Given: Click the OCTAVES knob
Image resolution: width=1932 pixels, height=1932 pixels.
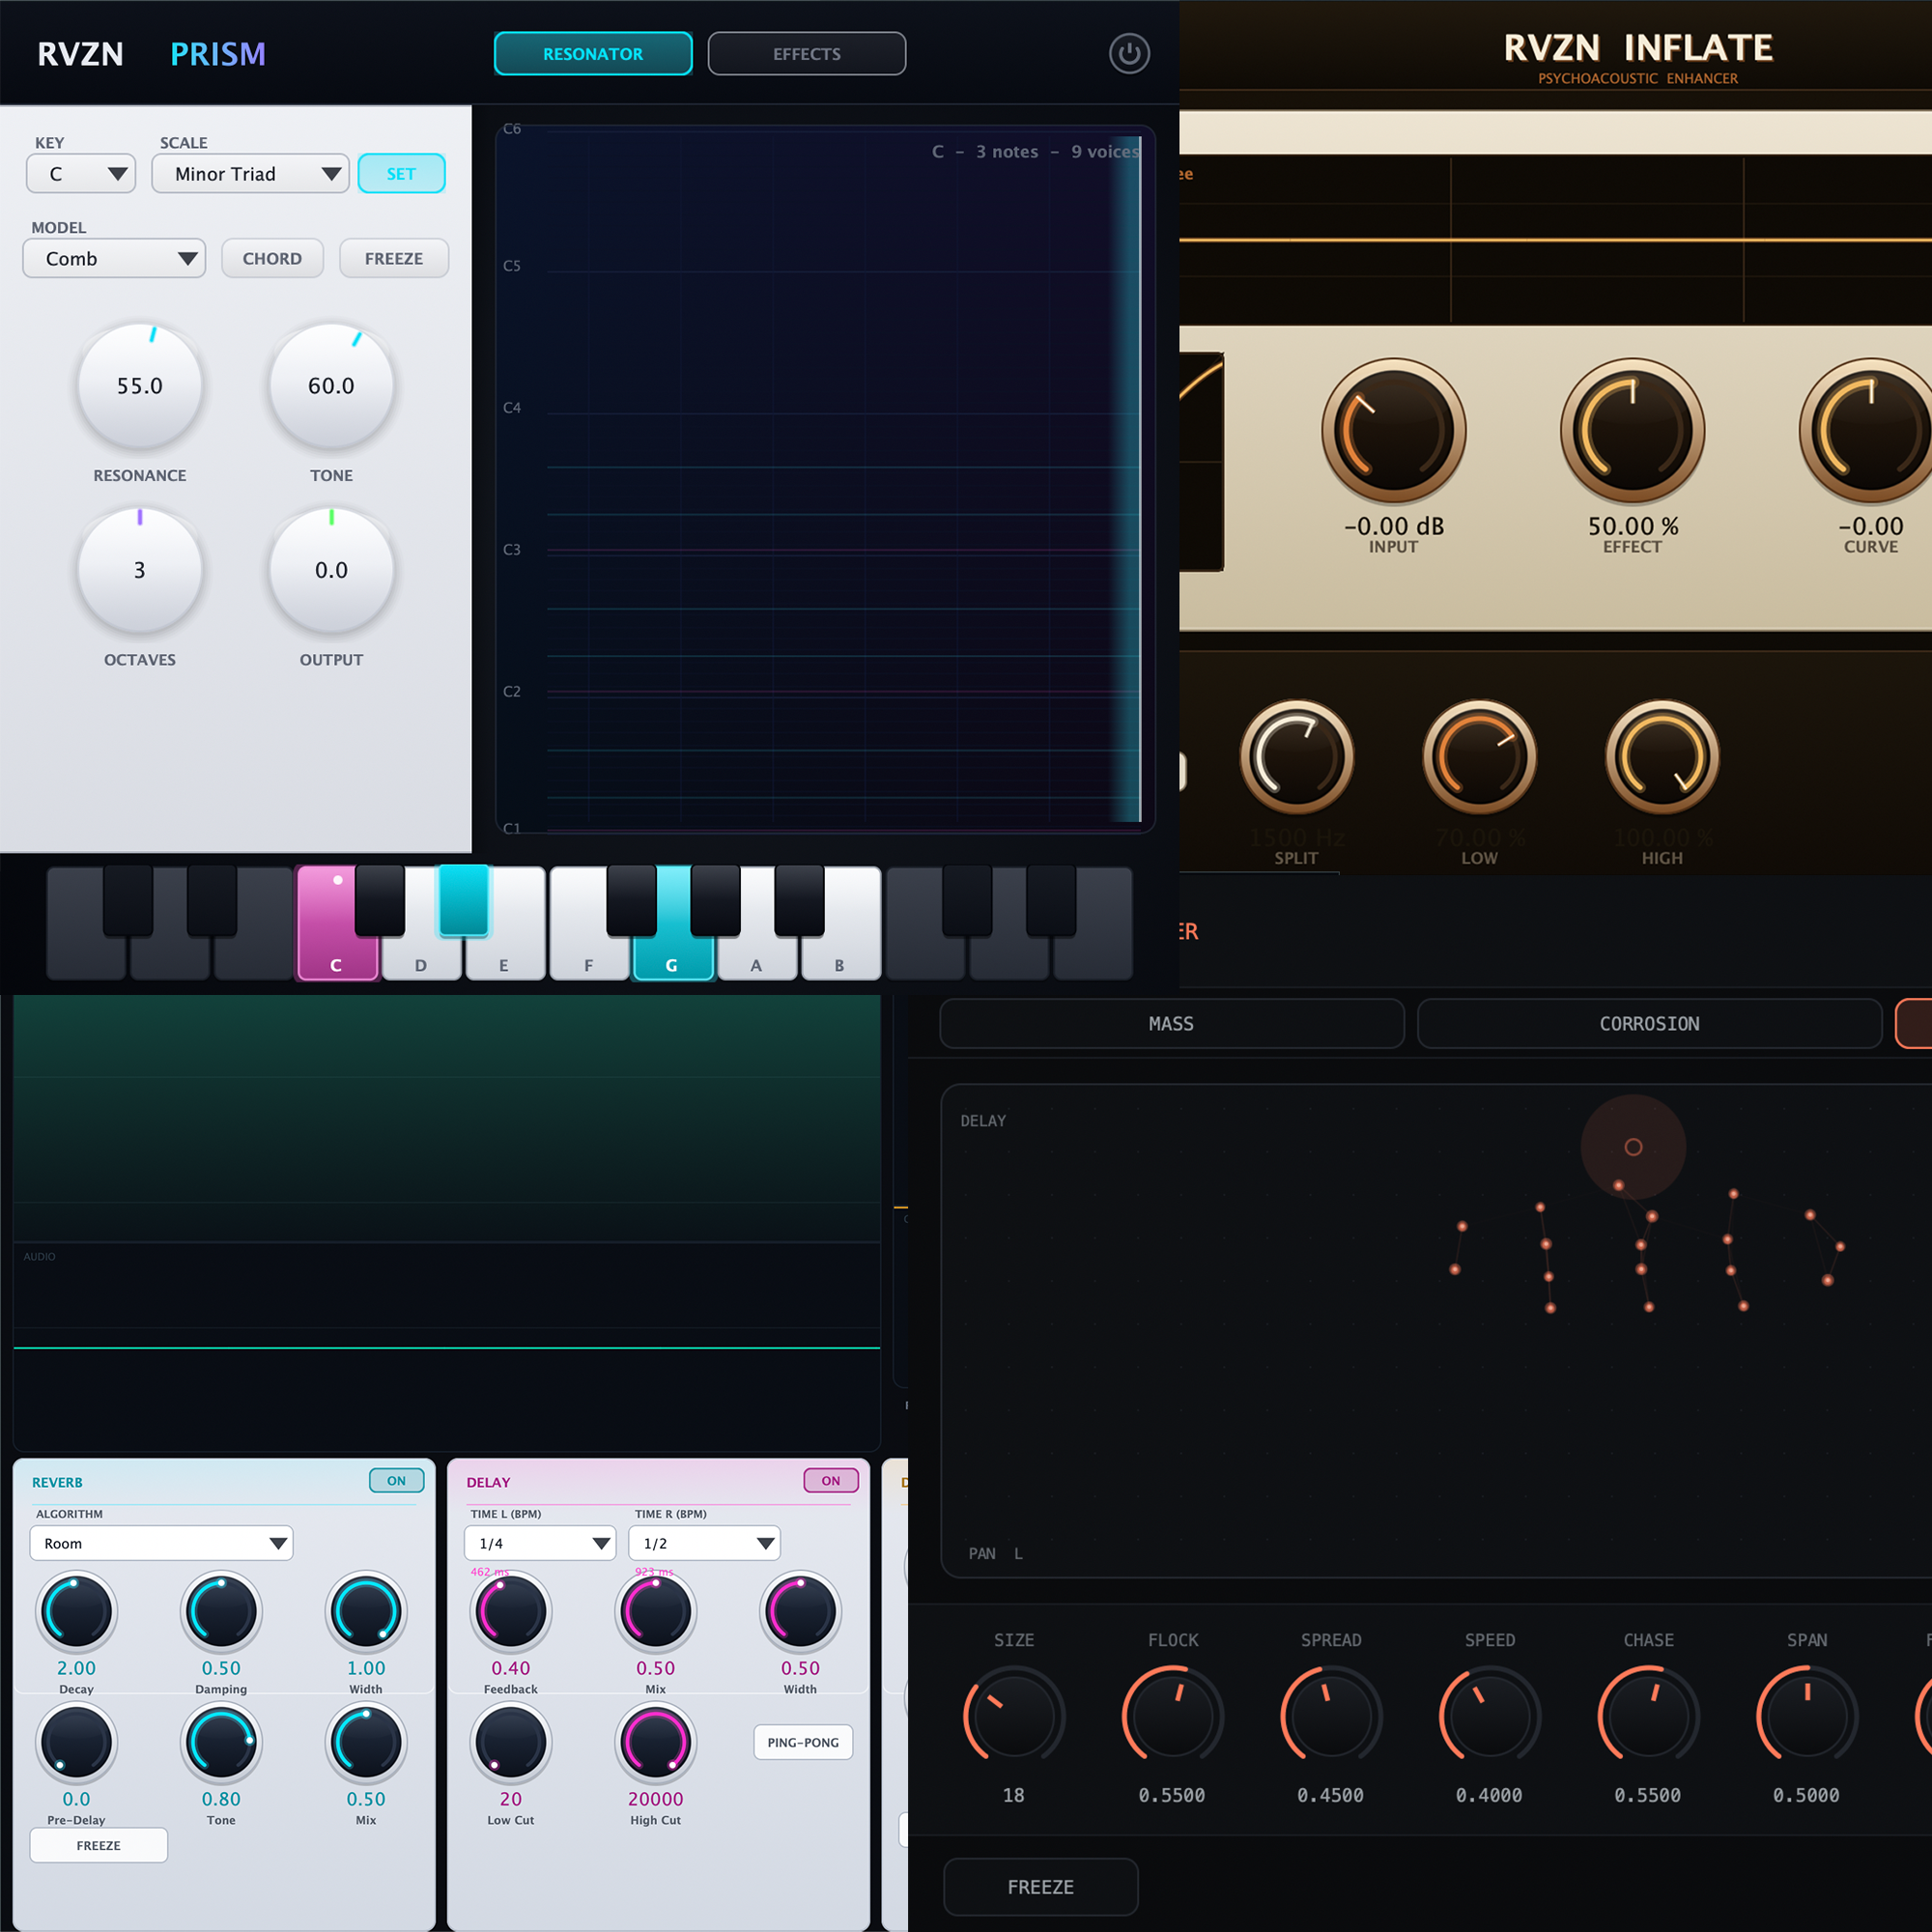Looking at the screenshot, I should click(x=140, y=571).
